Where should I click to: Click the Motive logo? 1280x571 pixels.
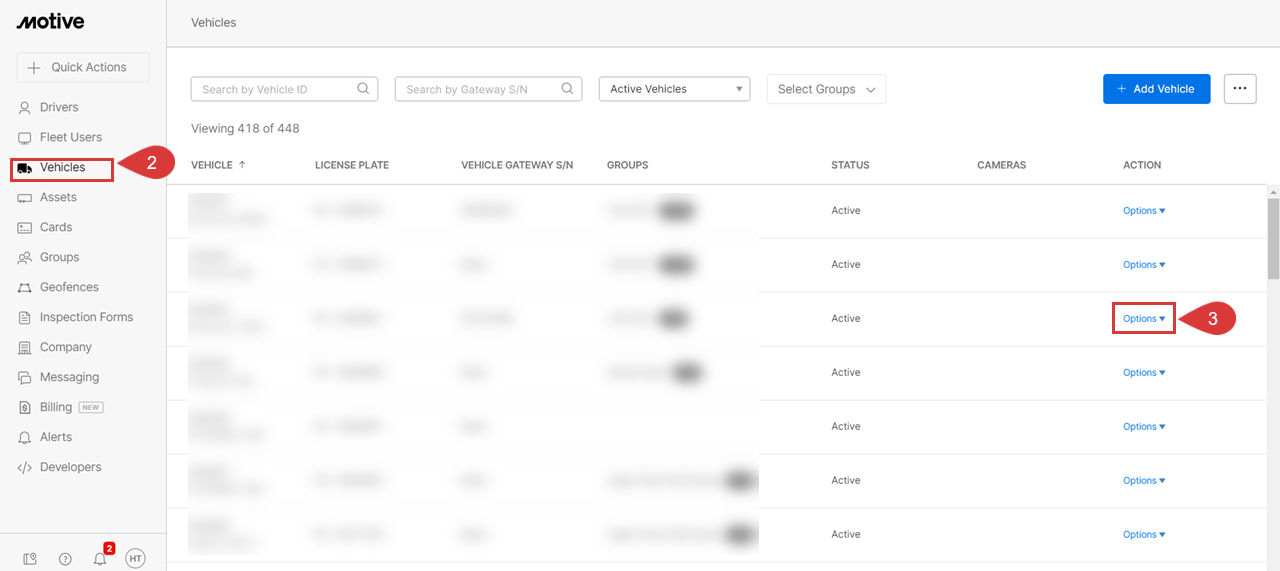point(50,22)
